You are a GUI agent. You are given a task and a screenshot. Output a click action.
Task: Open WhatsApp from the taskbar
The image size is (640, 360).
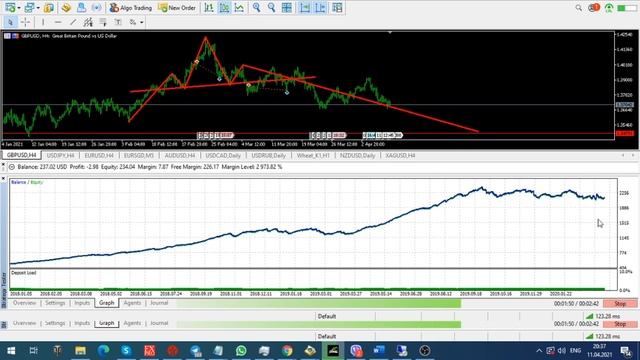[241, 351]
